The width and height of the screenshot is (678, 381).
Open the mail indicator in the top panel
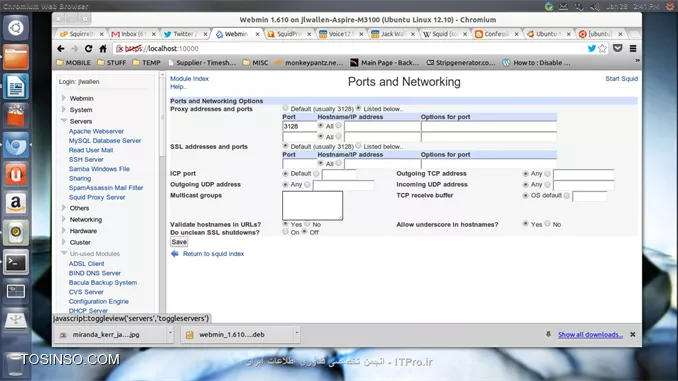pos(563,6)
